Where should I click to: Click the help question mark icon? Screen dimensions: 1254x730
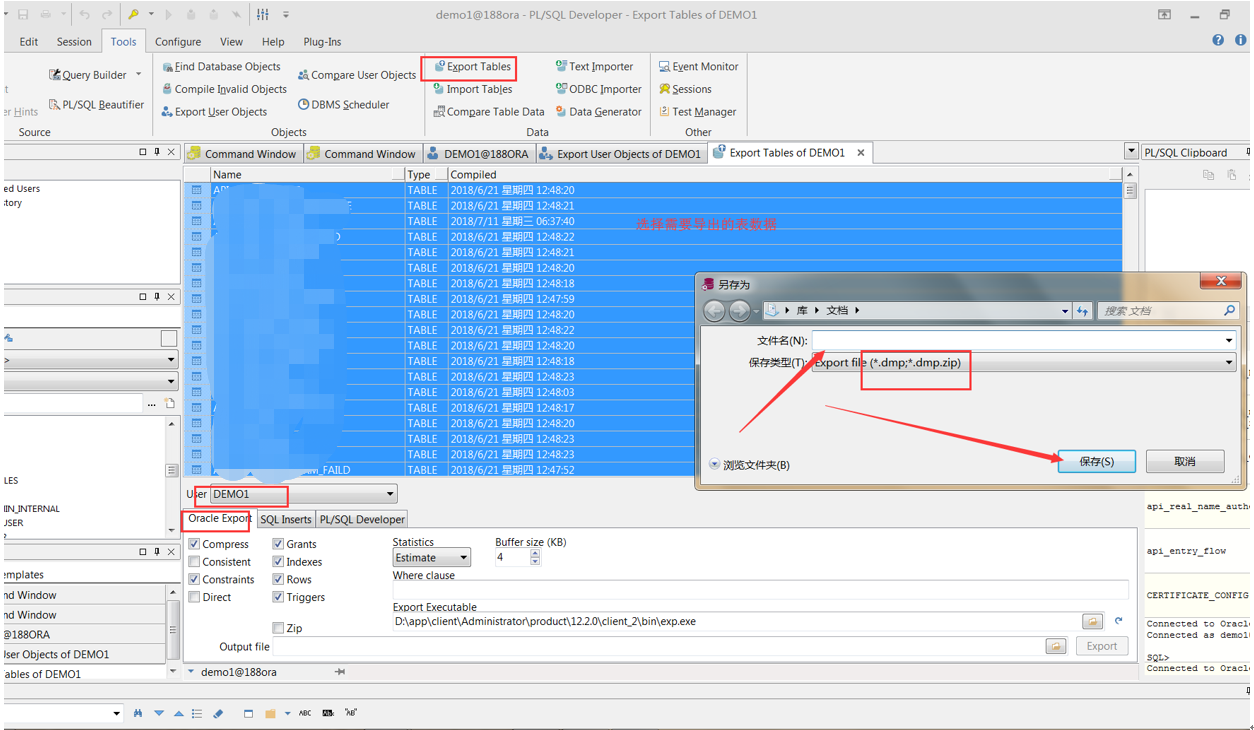[x=1218, y=41]
